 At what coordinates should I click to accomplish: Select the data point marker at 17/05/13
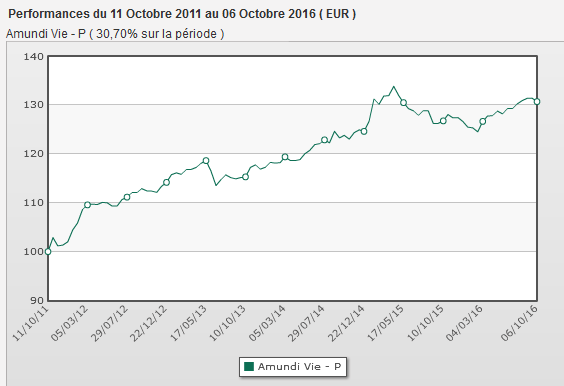point(206,160)
